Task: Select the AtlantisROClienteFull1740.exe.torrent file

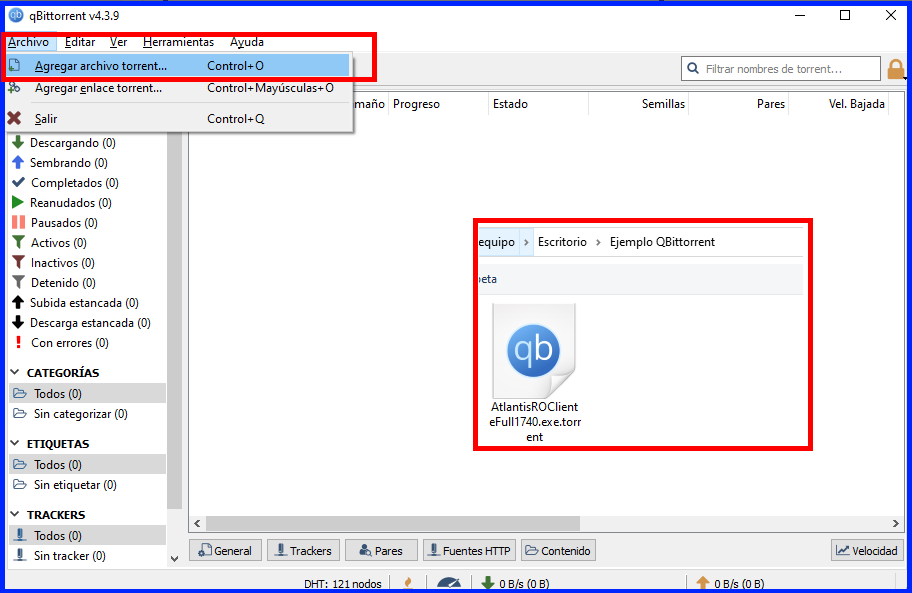Action: point(535,374)
